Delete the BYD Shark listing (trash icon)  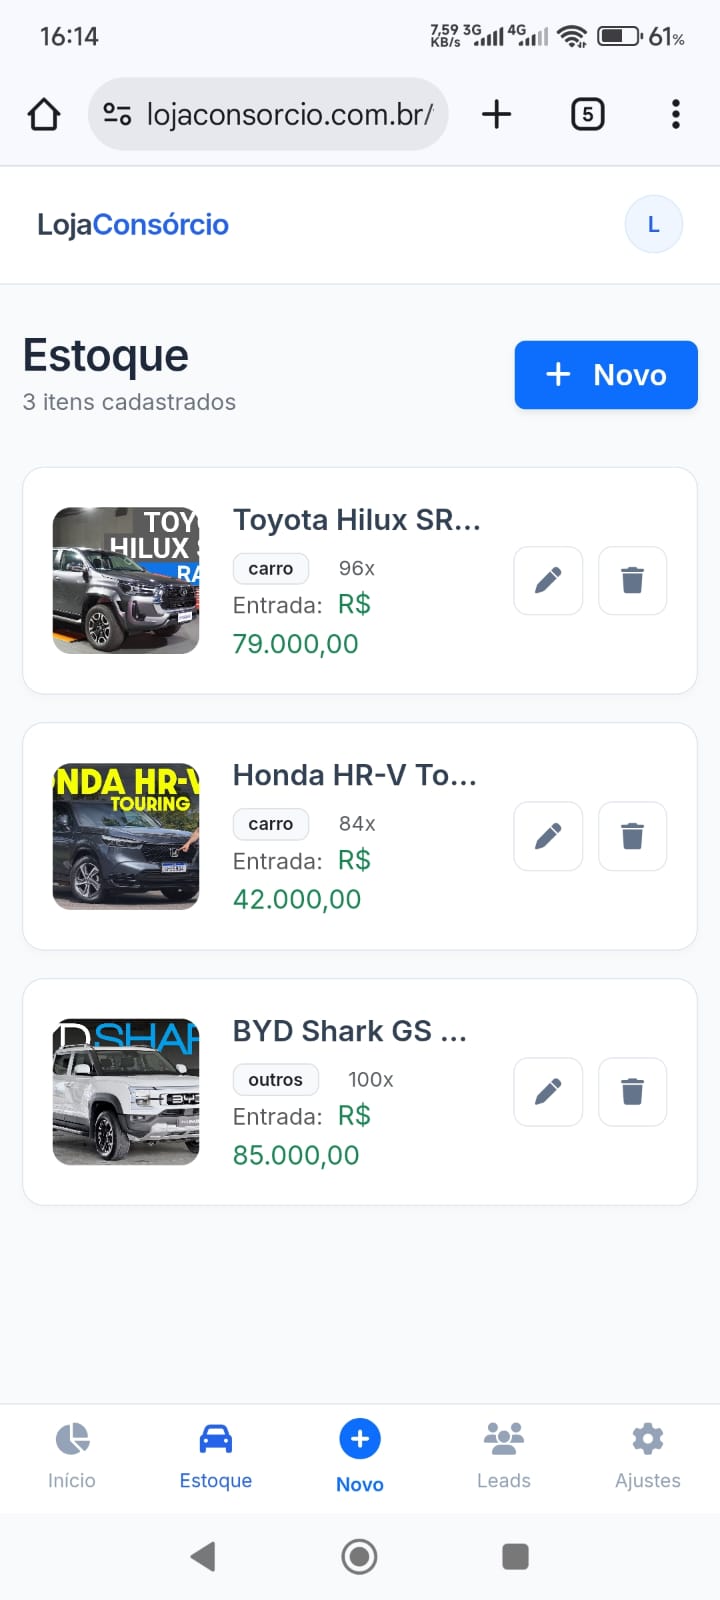(632, 1092)
